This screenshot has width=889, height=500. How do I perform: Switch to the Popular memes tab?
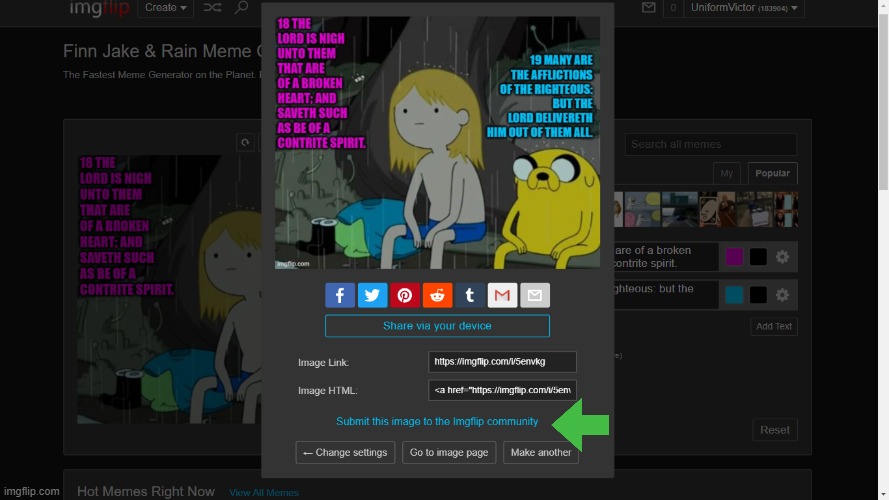tap(772, 173)
